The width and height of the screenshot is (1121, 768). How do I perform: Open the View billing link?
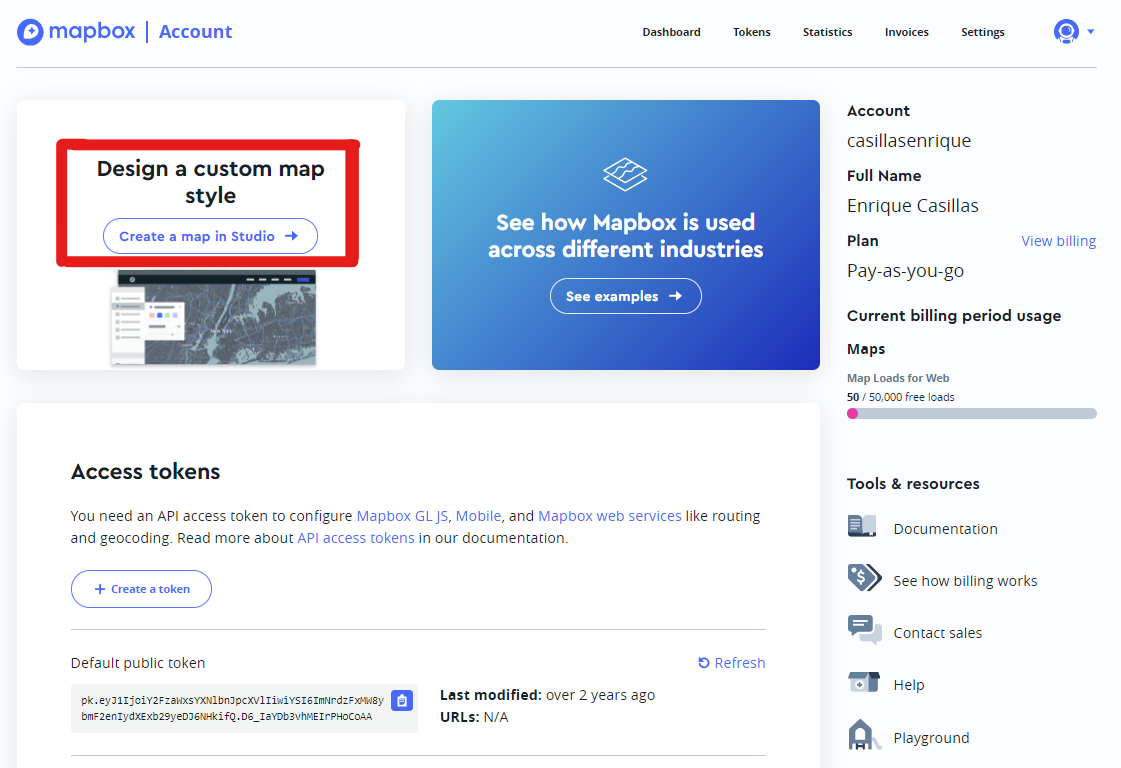point(1058,241)
